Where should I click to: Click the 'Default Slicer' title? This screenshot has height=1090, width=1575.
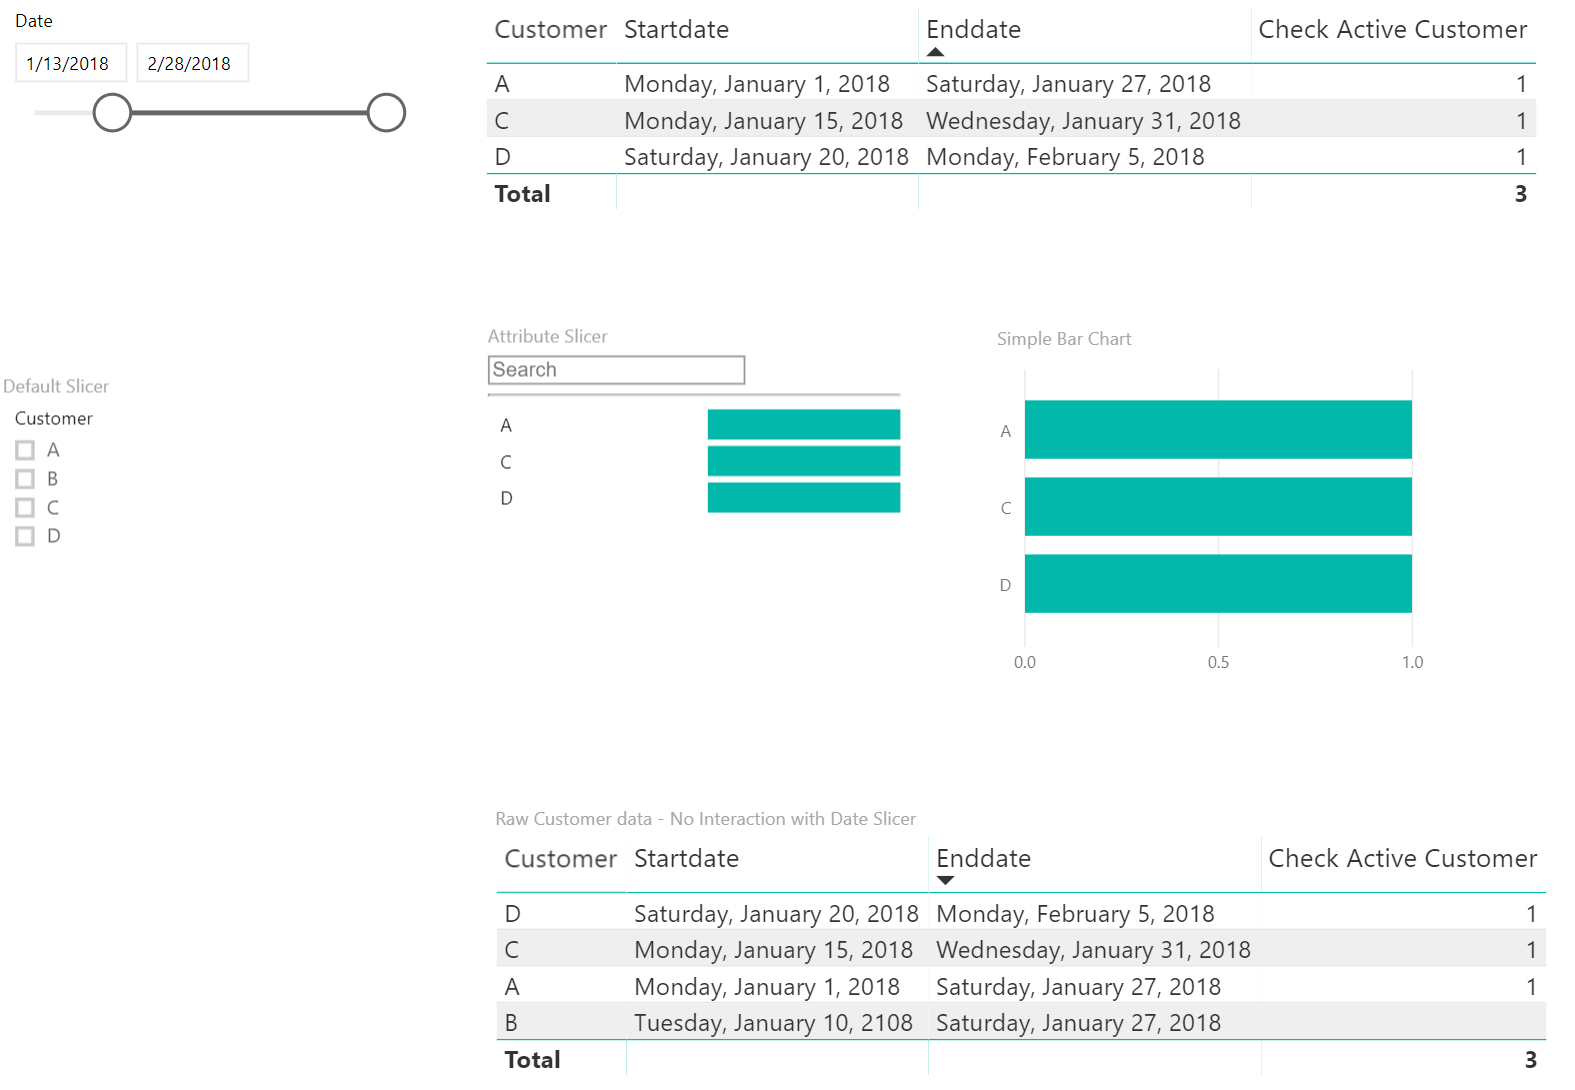[x=56, y=386]
